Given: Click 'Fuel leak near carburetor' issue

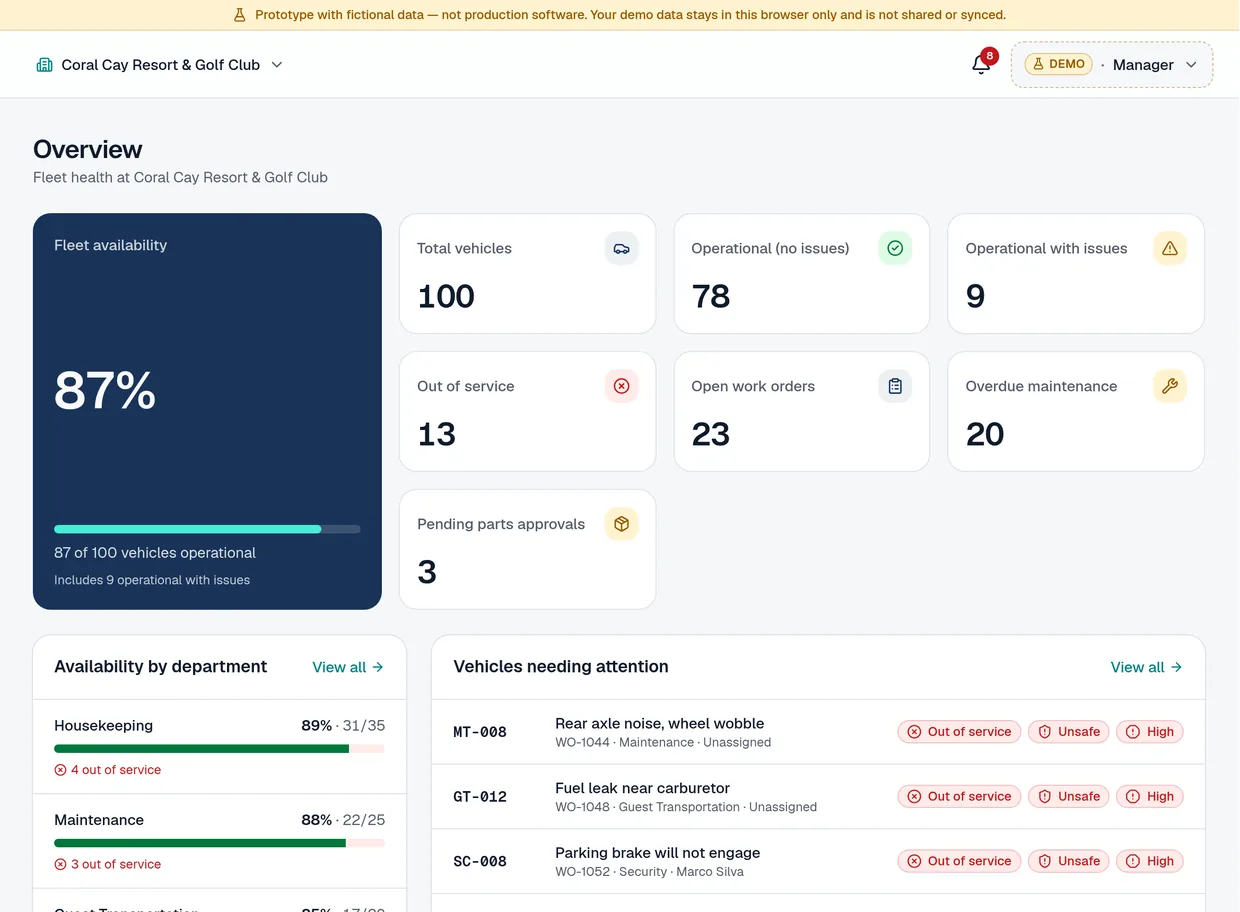Looking at the screenshot, I should pos(642,788).
